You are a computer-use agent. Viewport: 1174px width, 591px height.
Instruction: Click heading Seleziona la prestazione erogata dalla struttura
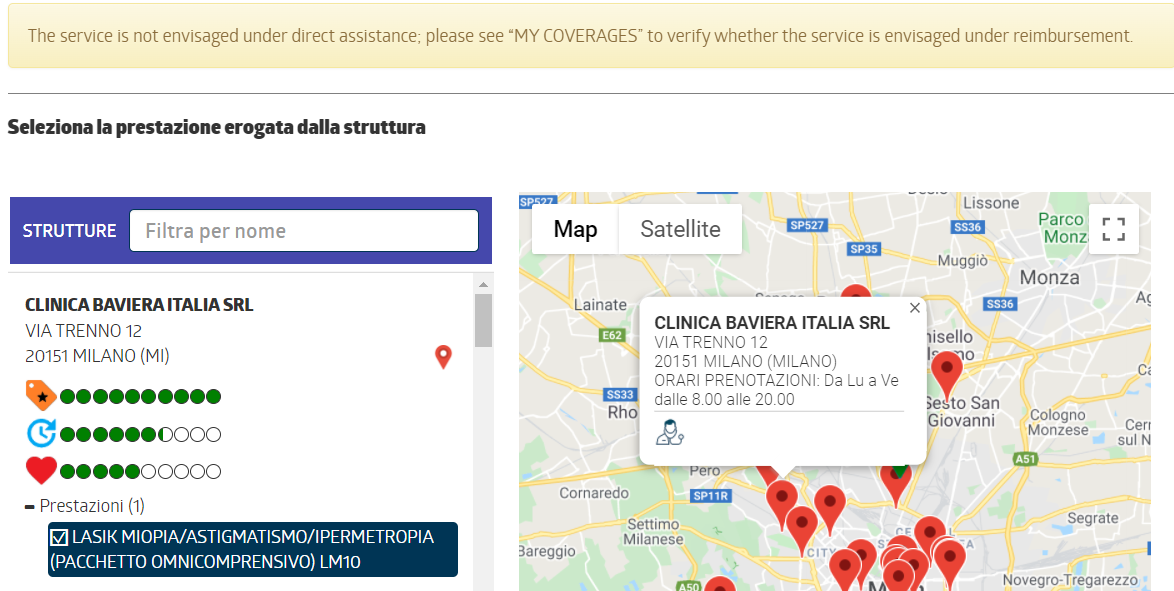tap(216, 127)
